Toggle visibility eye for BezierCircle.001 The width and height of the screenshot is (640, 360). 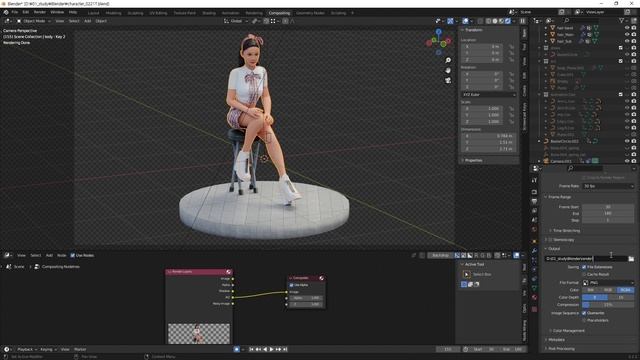[627, 141]
